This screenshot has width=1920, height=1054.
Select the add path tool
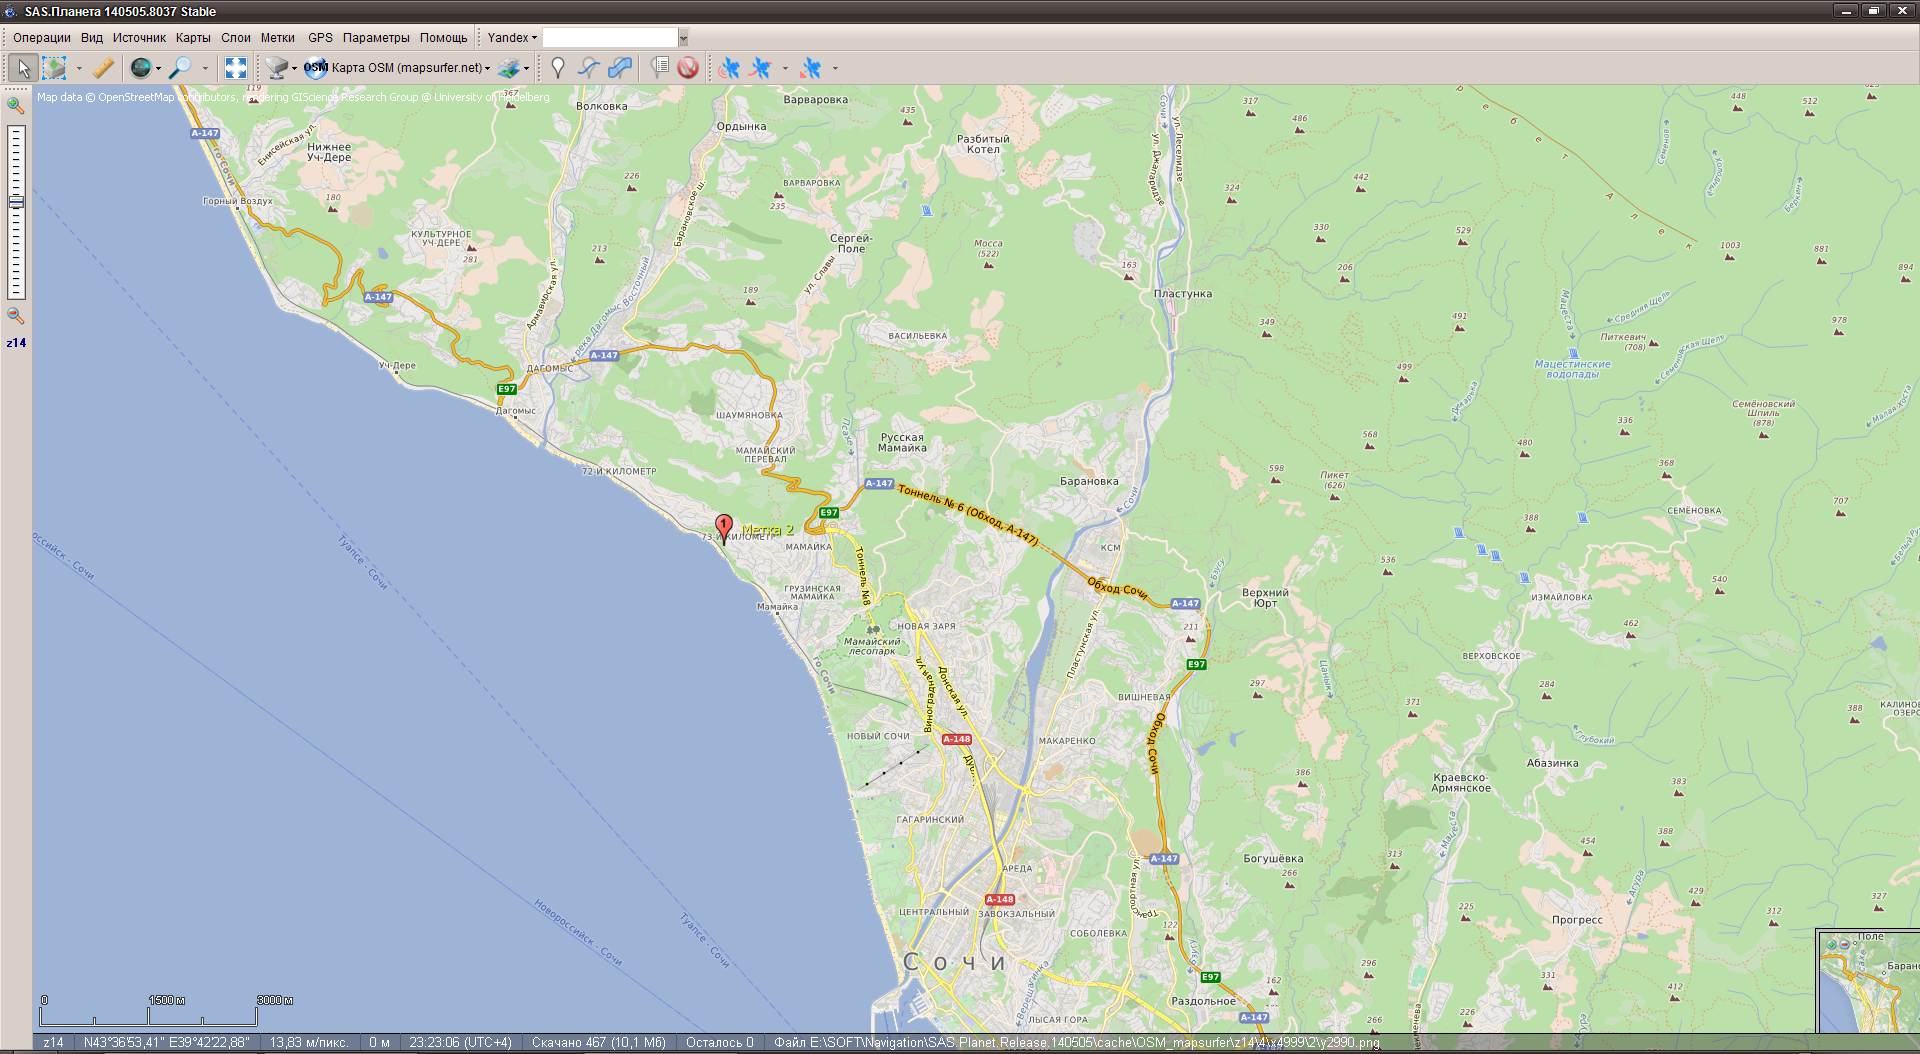pyautogui.click(x=589, y=68)
